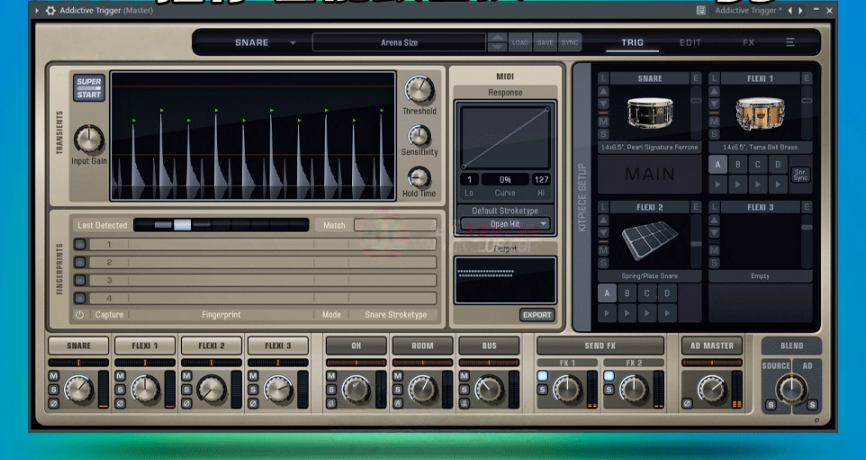Open the hamburger menu icon
This screenshot has width=866, height=460.
pyautogui.click(x=790, y=43)
